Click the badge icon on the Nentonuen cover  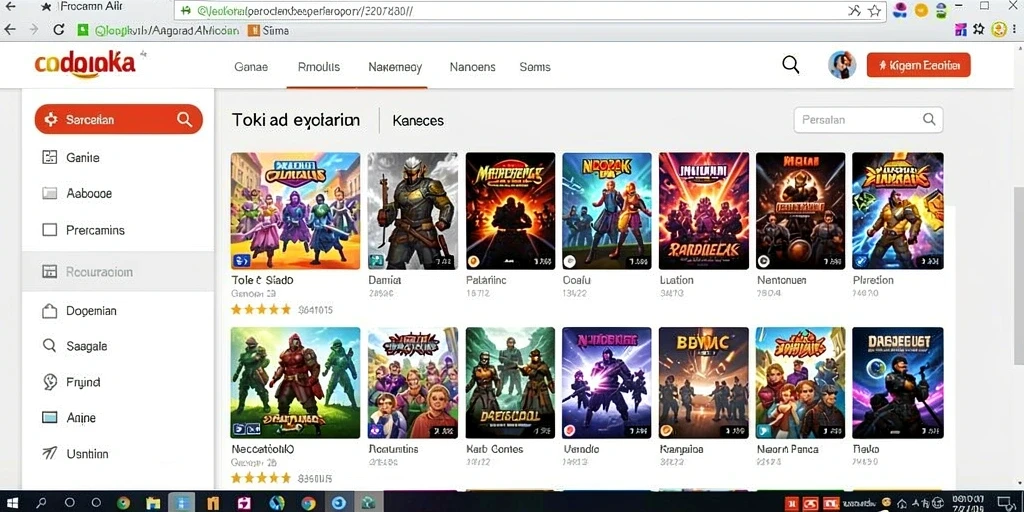(x=763, y=261)
